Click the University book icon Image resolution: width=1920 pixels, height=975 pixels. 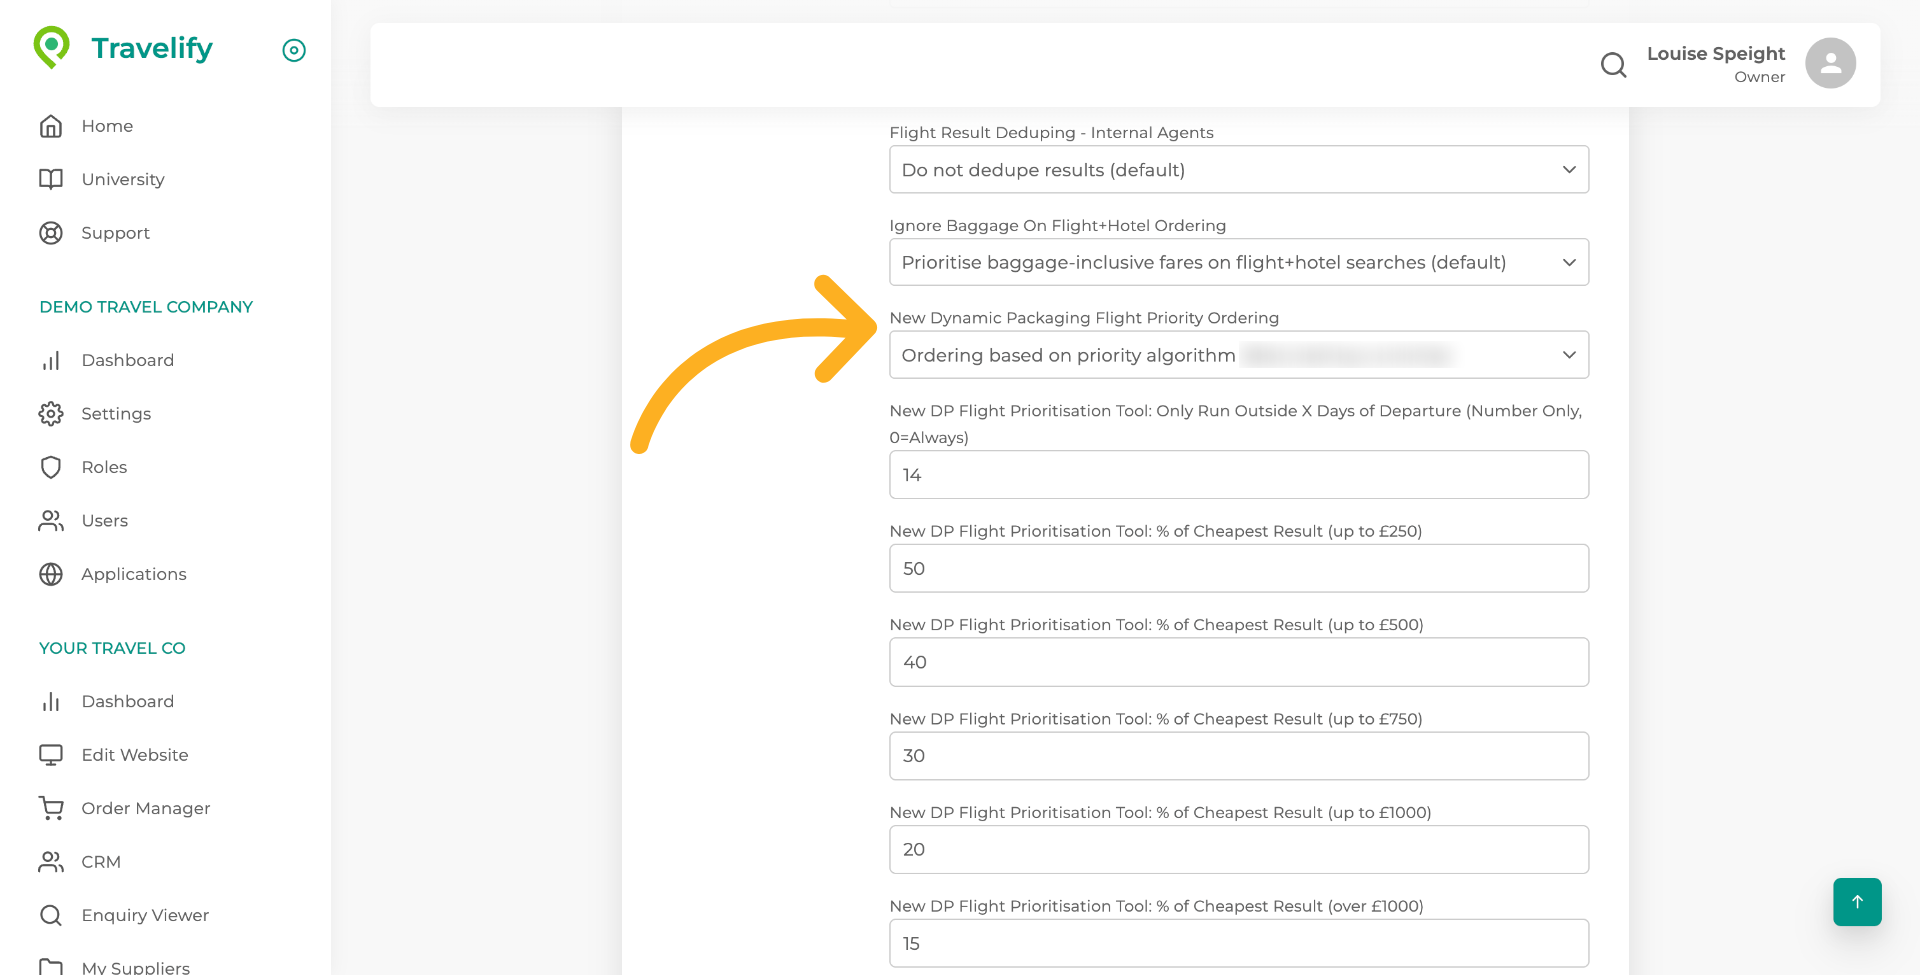click(x=51, y=179)
